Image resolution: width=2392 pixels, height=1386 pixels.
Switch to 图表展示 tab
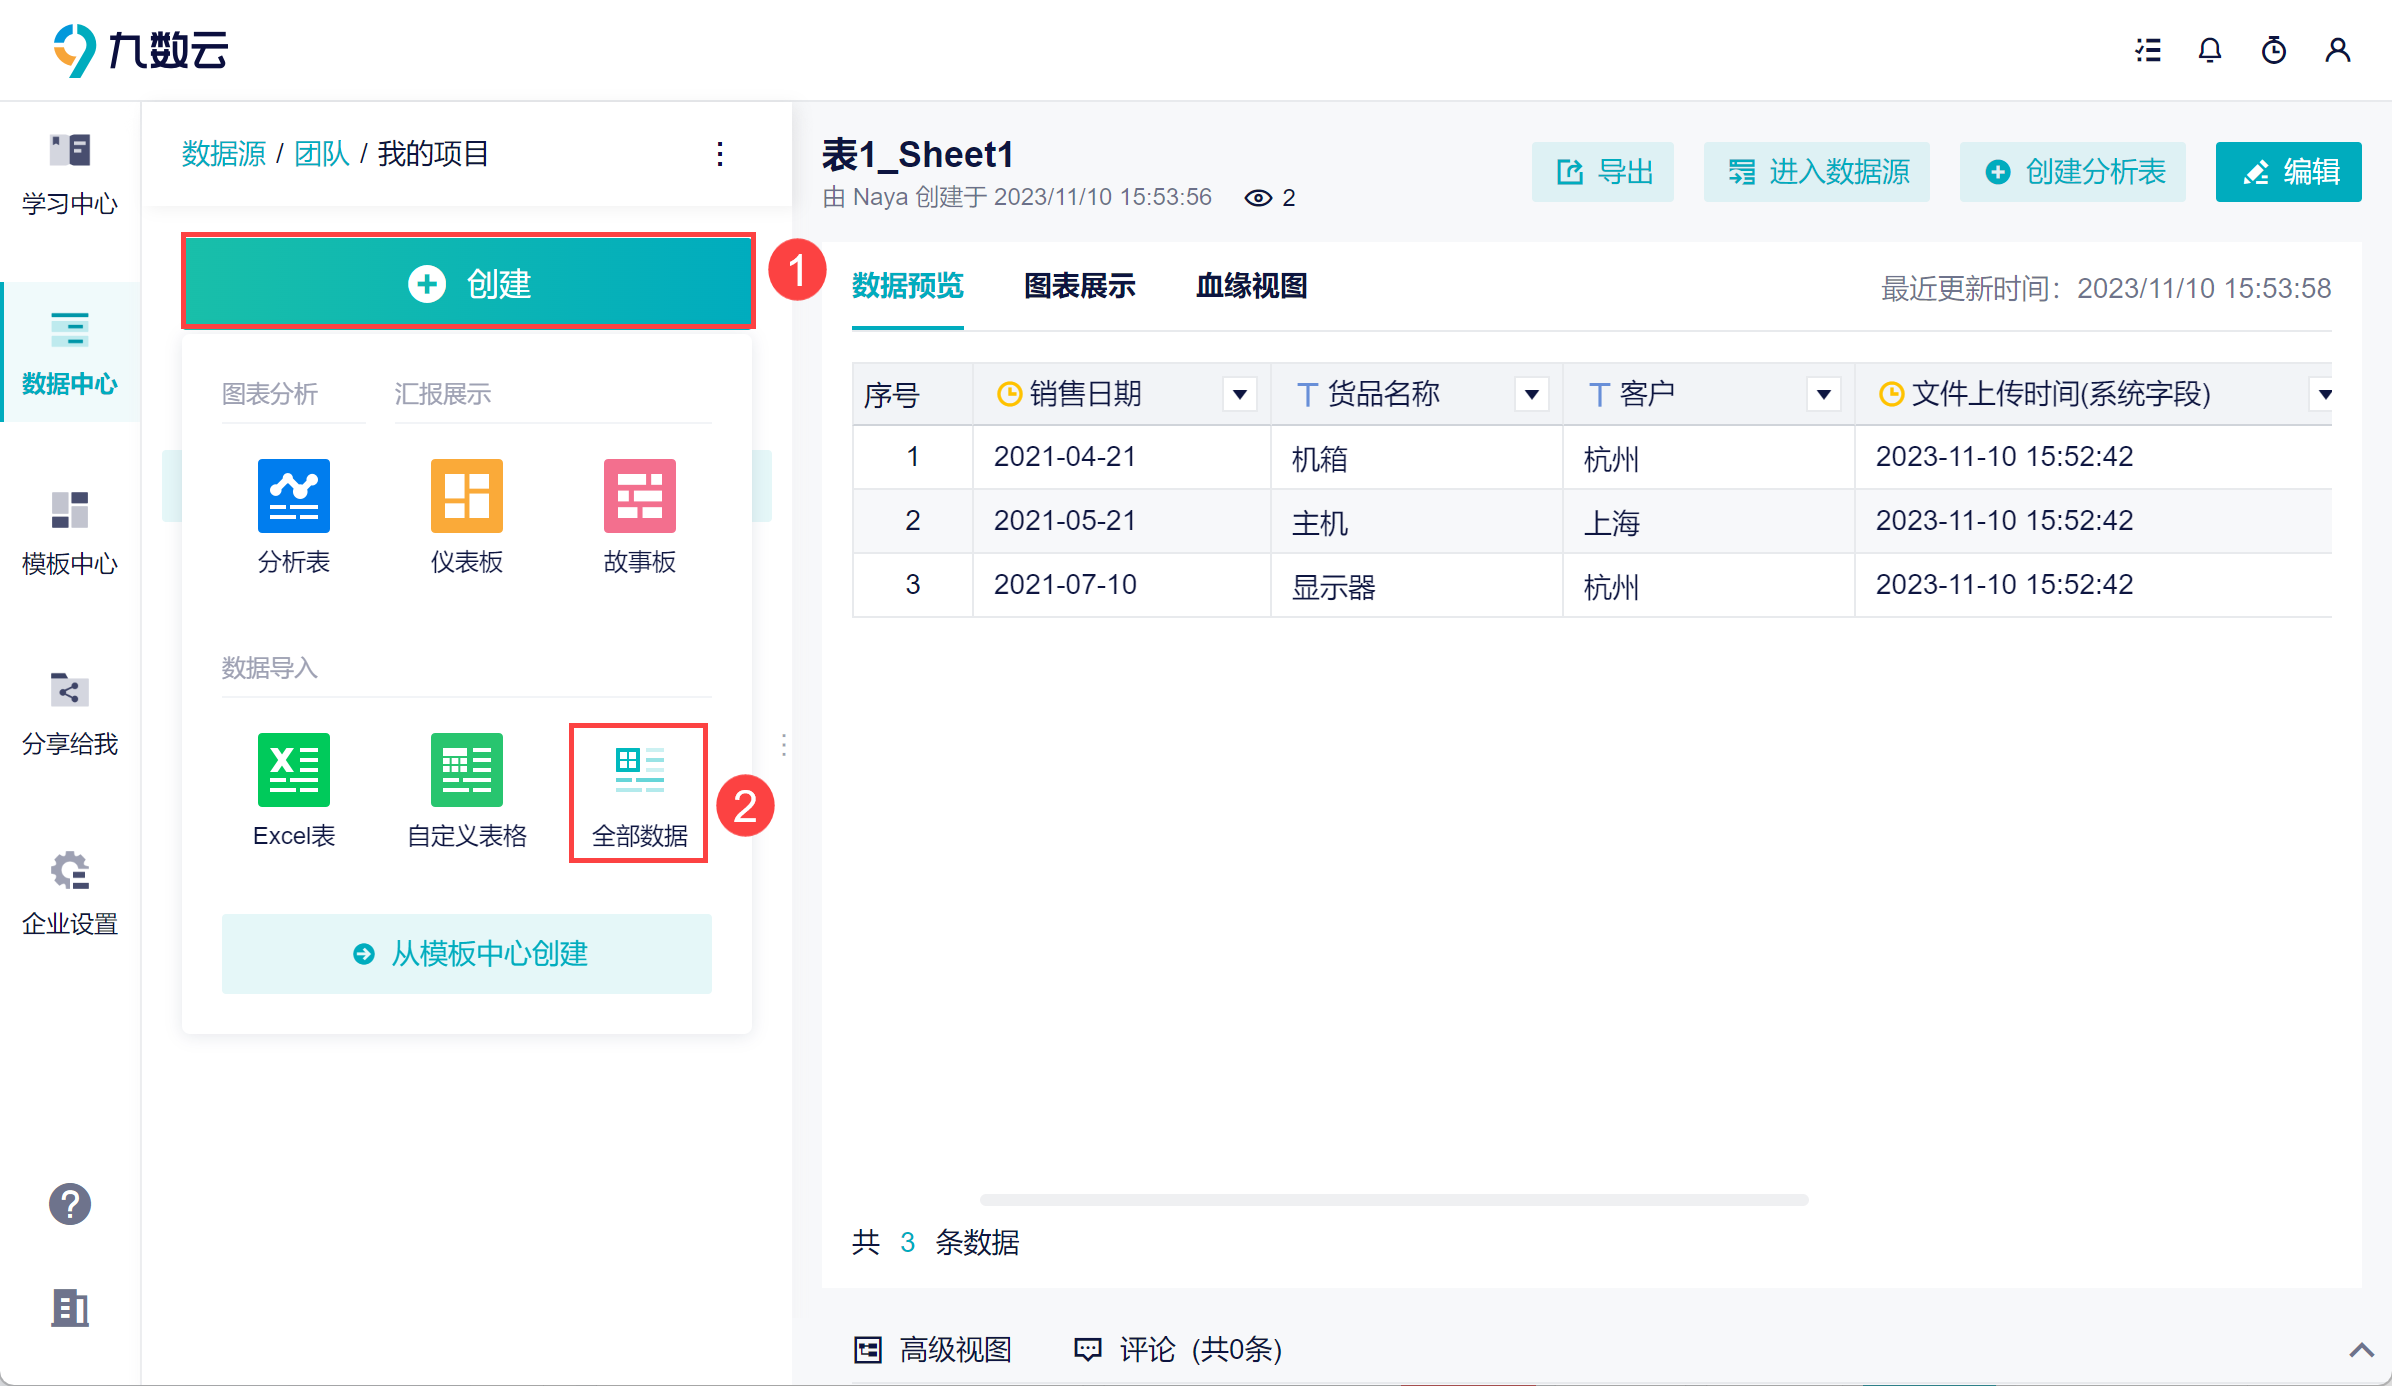pyautogui.click(x=1080, y=287)
